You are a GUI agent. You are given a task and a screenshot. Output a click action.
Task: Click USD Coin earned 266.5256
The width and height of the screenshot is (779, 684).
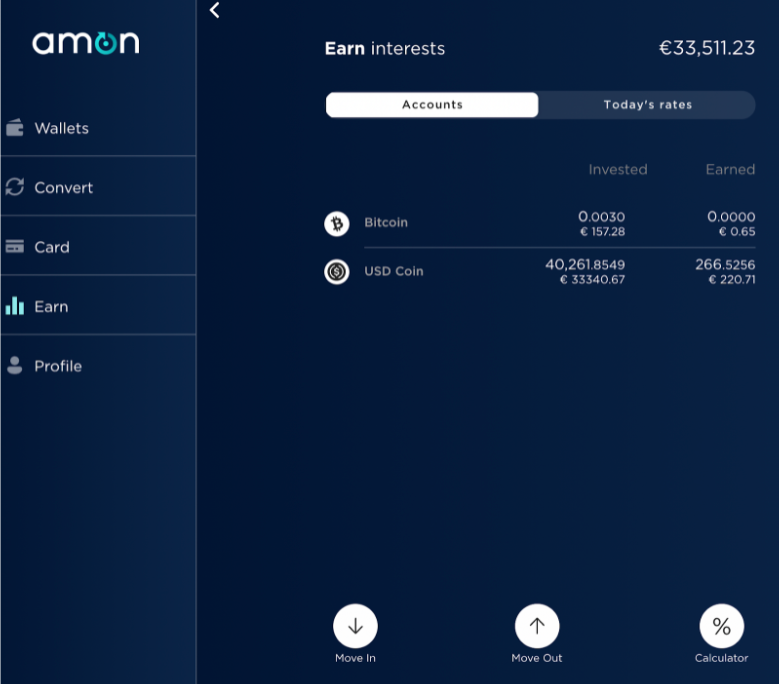725,264
